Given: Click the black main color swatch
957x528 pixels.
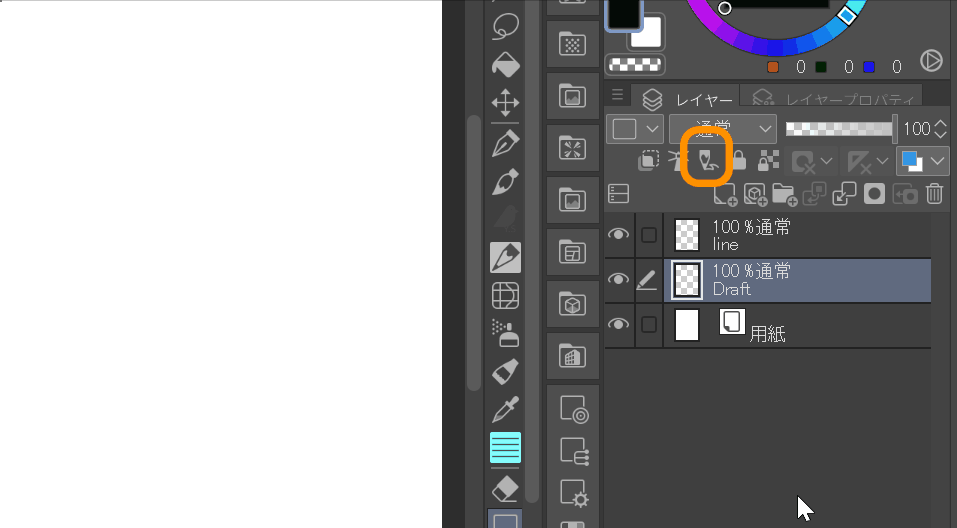Looking at the screenshot, I should click(623, 13).
